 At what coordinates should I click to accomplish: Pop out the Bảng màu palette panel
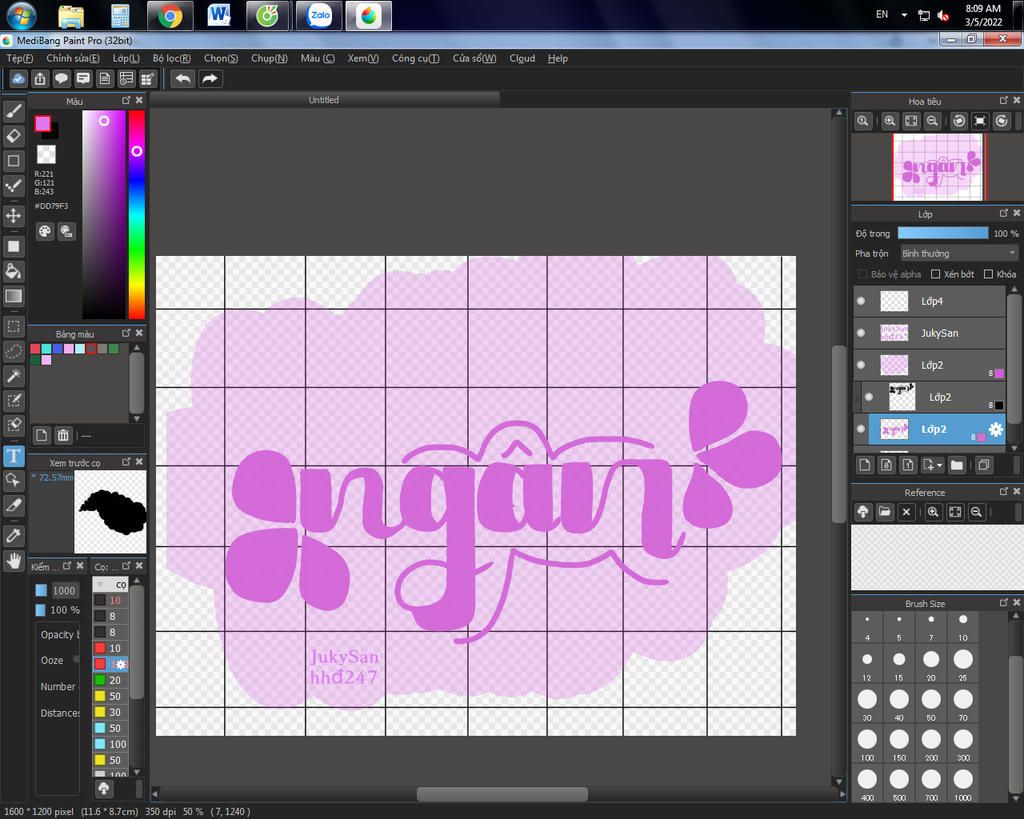pos(126,333)
